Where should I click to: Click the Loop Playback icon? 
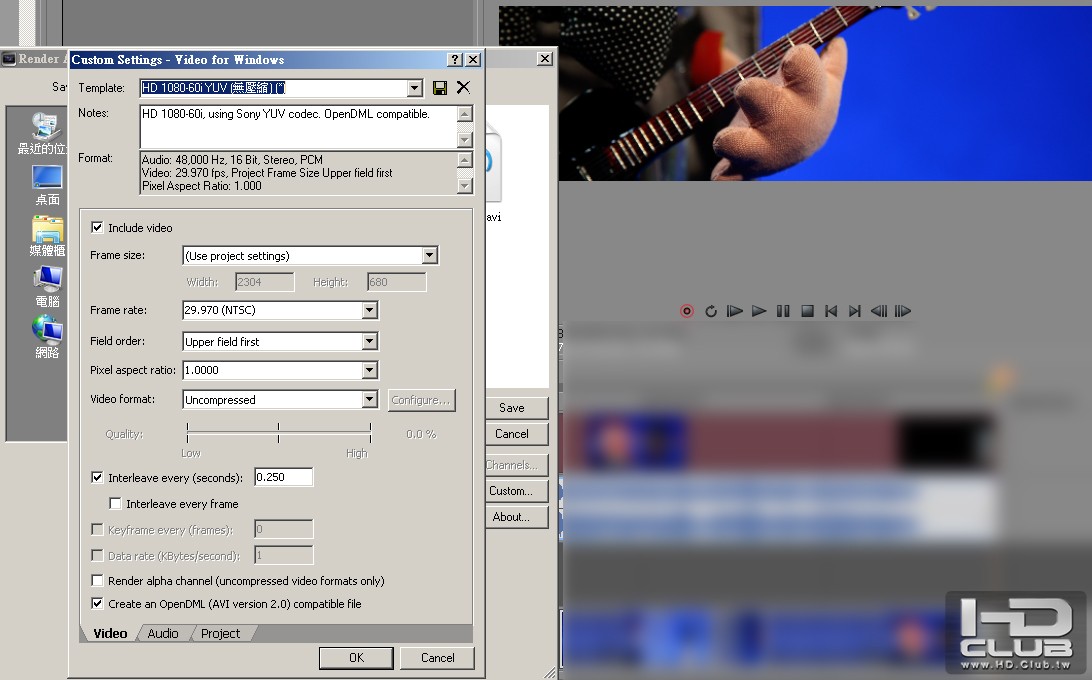tap(710, 311)
